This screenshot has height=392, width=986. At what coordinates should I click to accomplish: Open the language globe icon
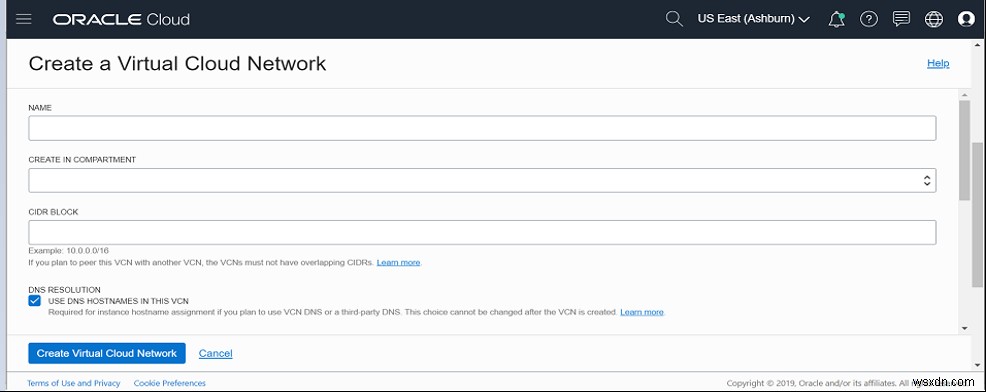coord(934,20)
